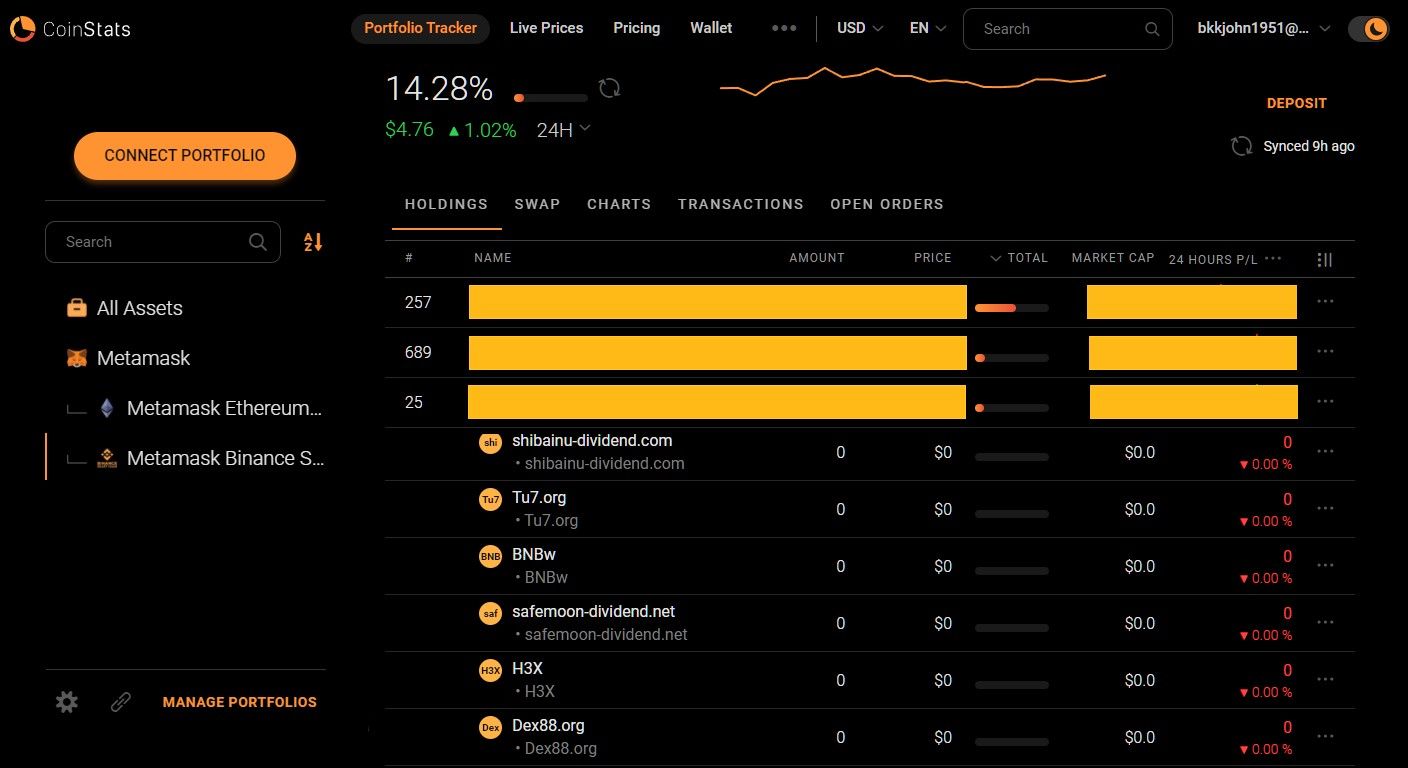Click the BNB coin icon of BNBw
Screen dimensions: 1408x768
click(490, 557)
